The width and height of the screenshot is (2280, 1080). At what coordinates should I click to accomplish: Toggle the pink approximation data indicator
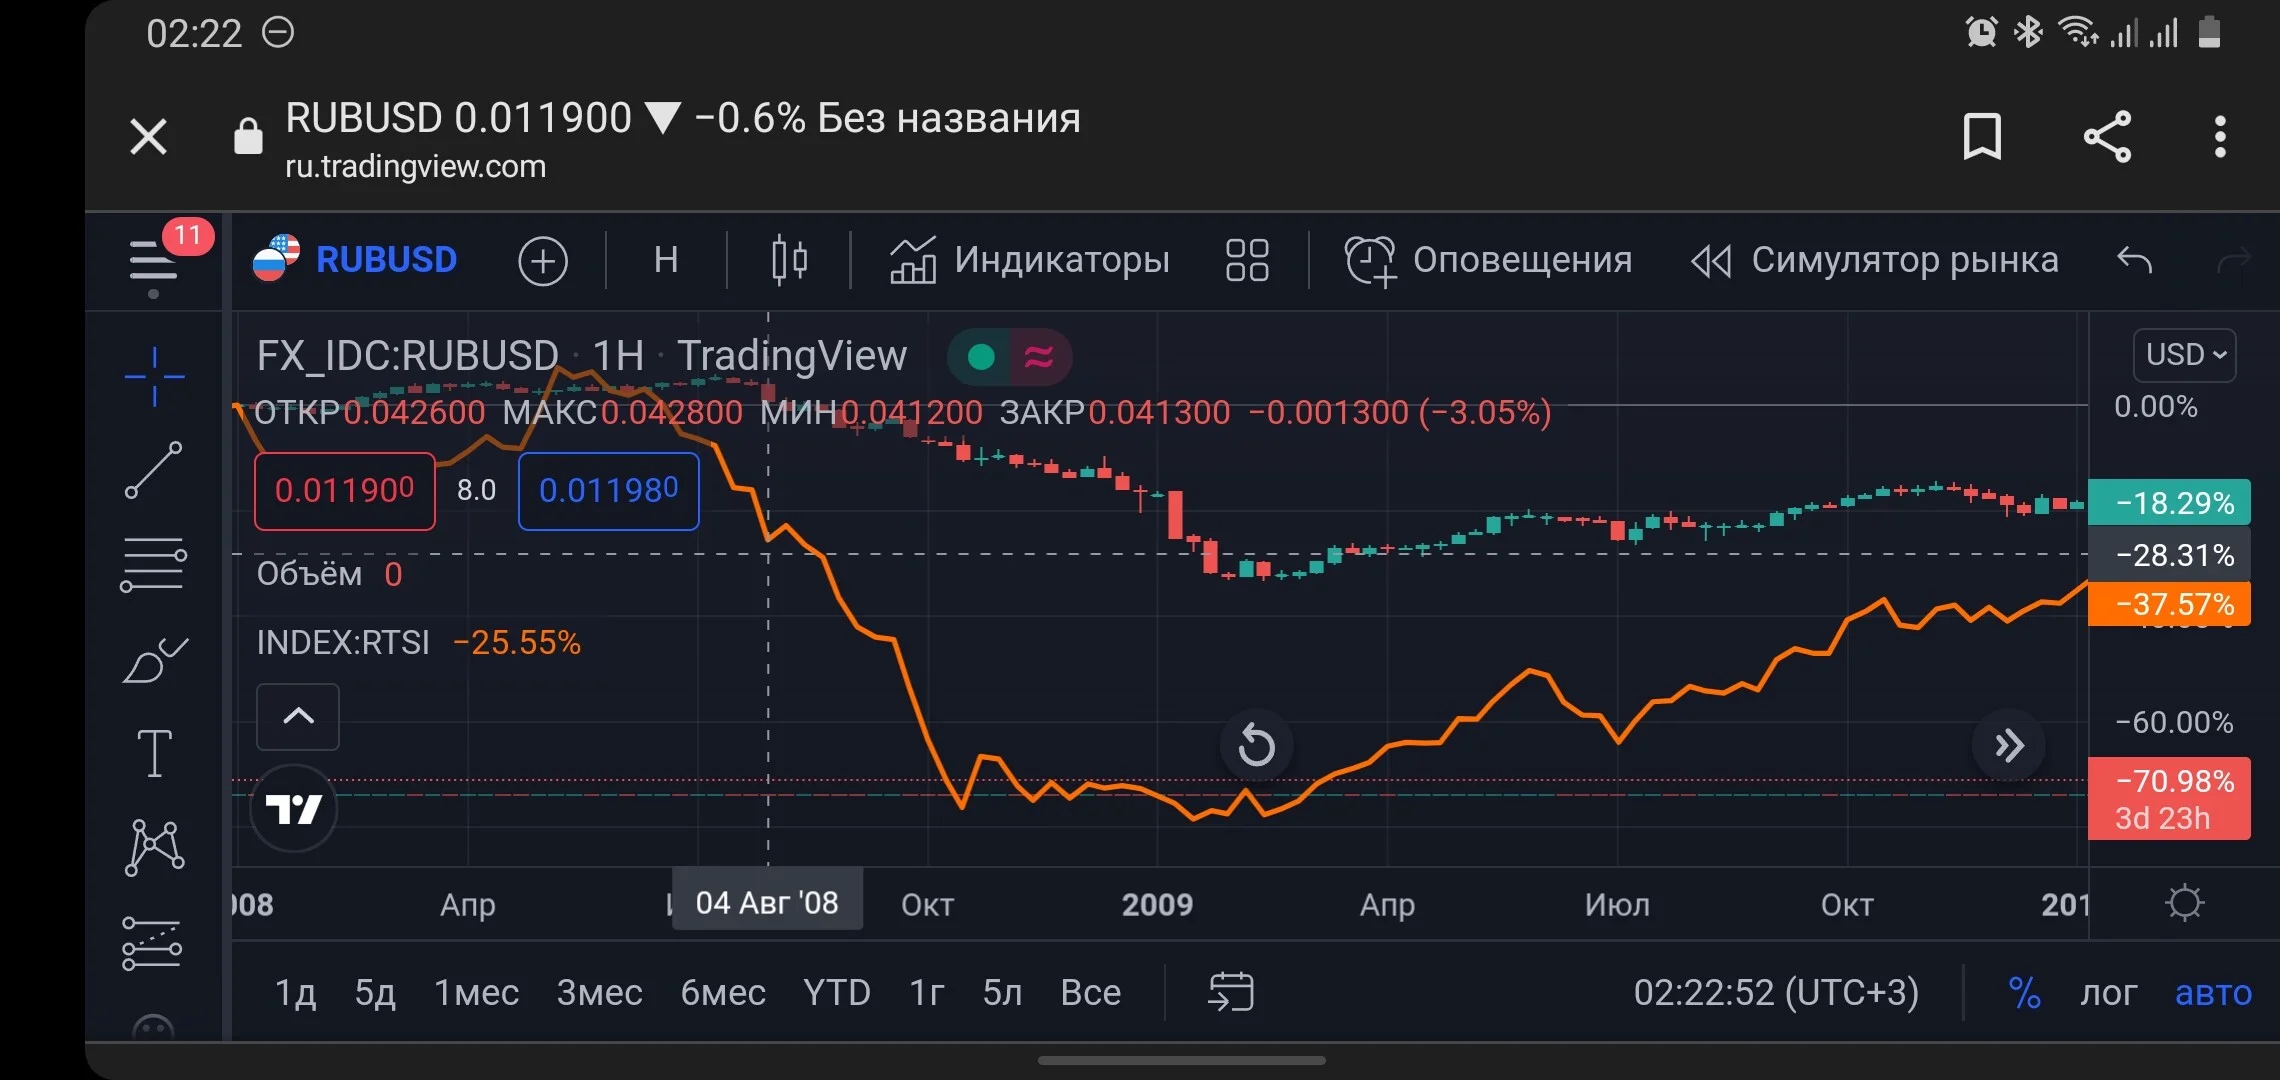pyautogui.click(x=1040, y=357)
